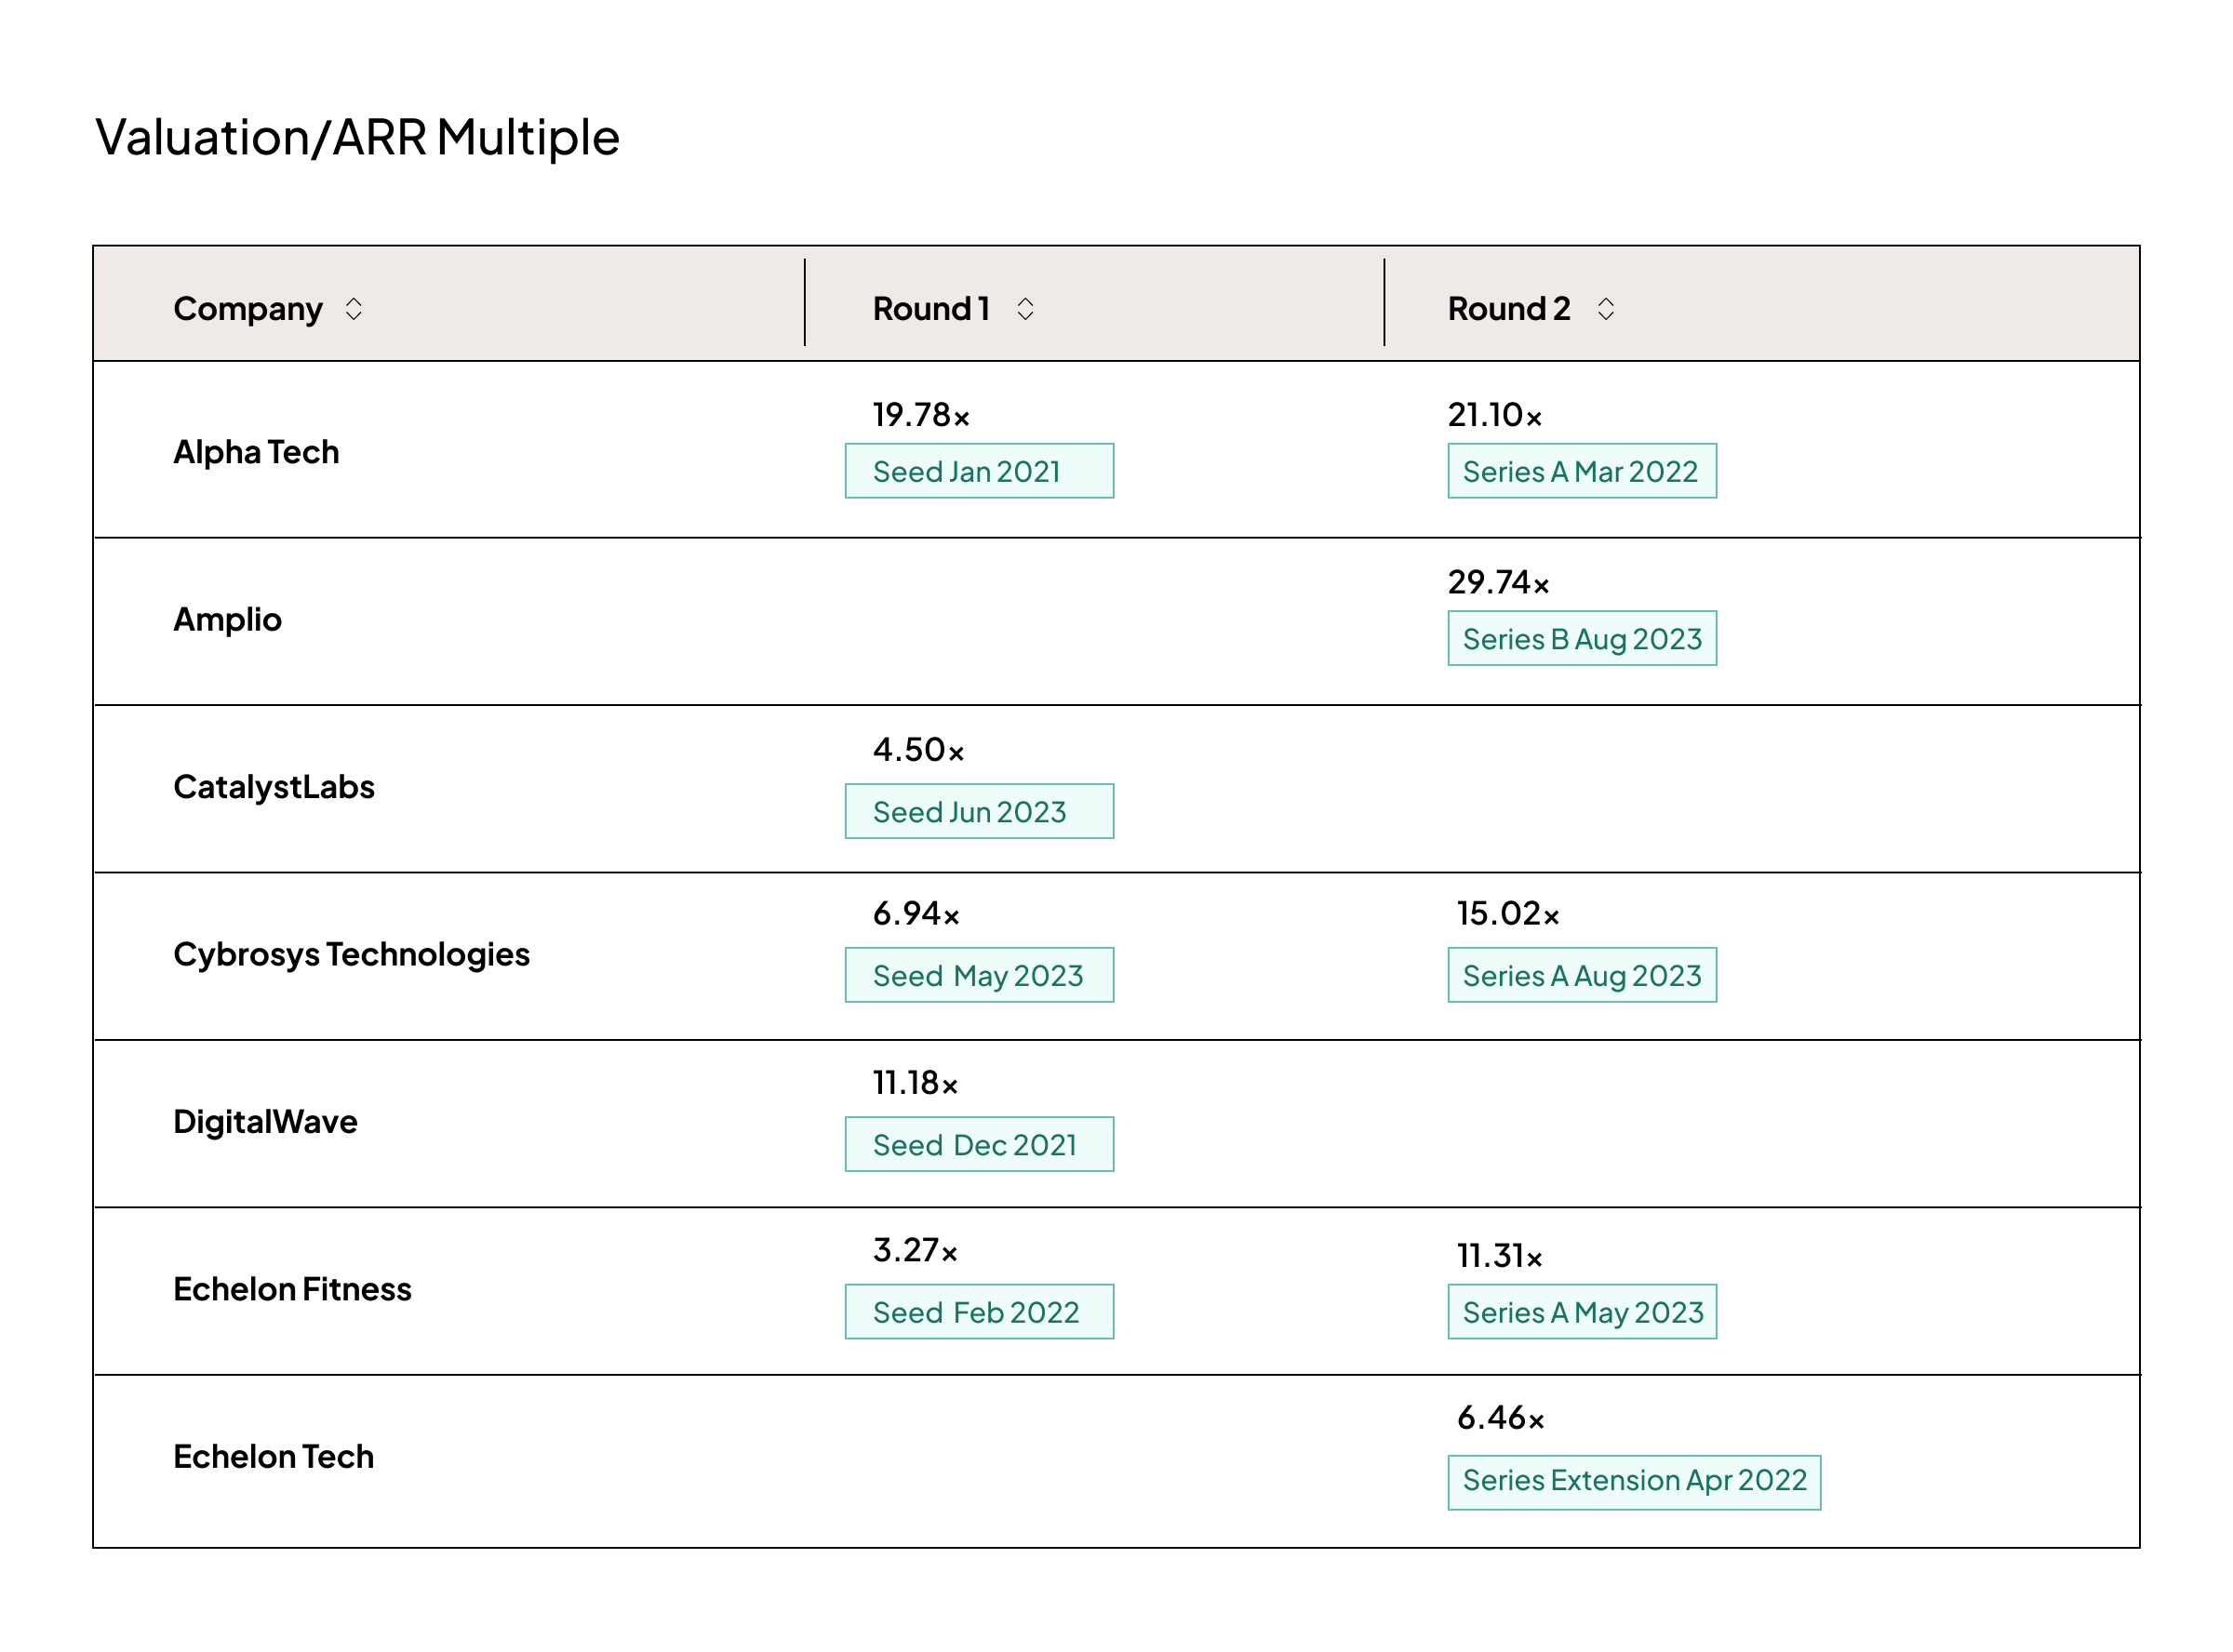Click the sort icon beside Company header
Screen dimensions: 2233x1652
355,310
